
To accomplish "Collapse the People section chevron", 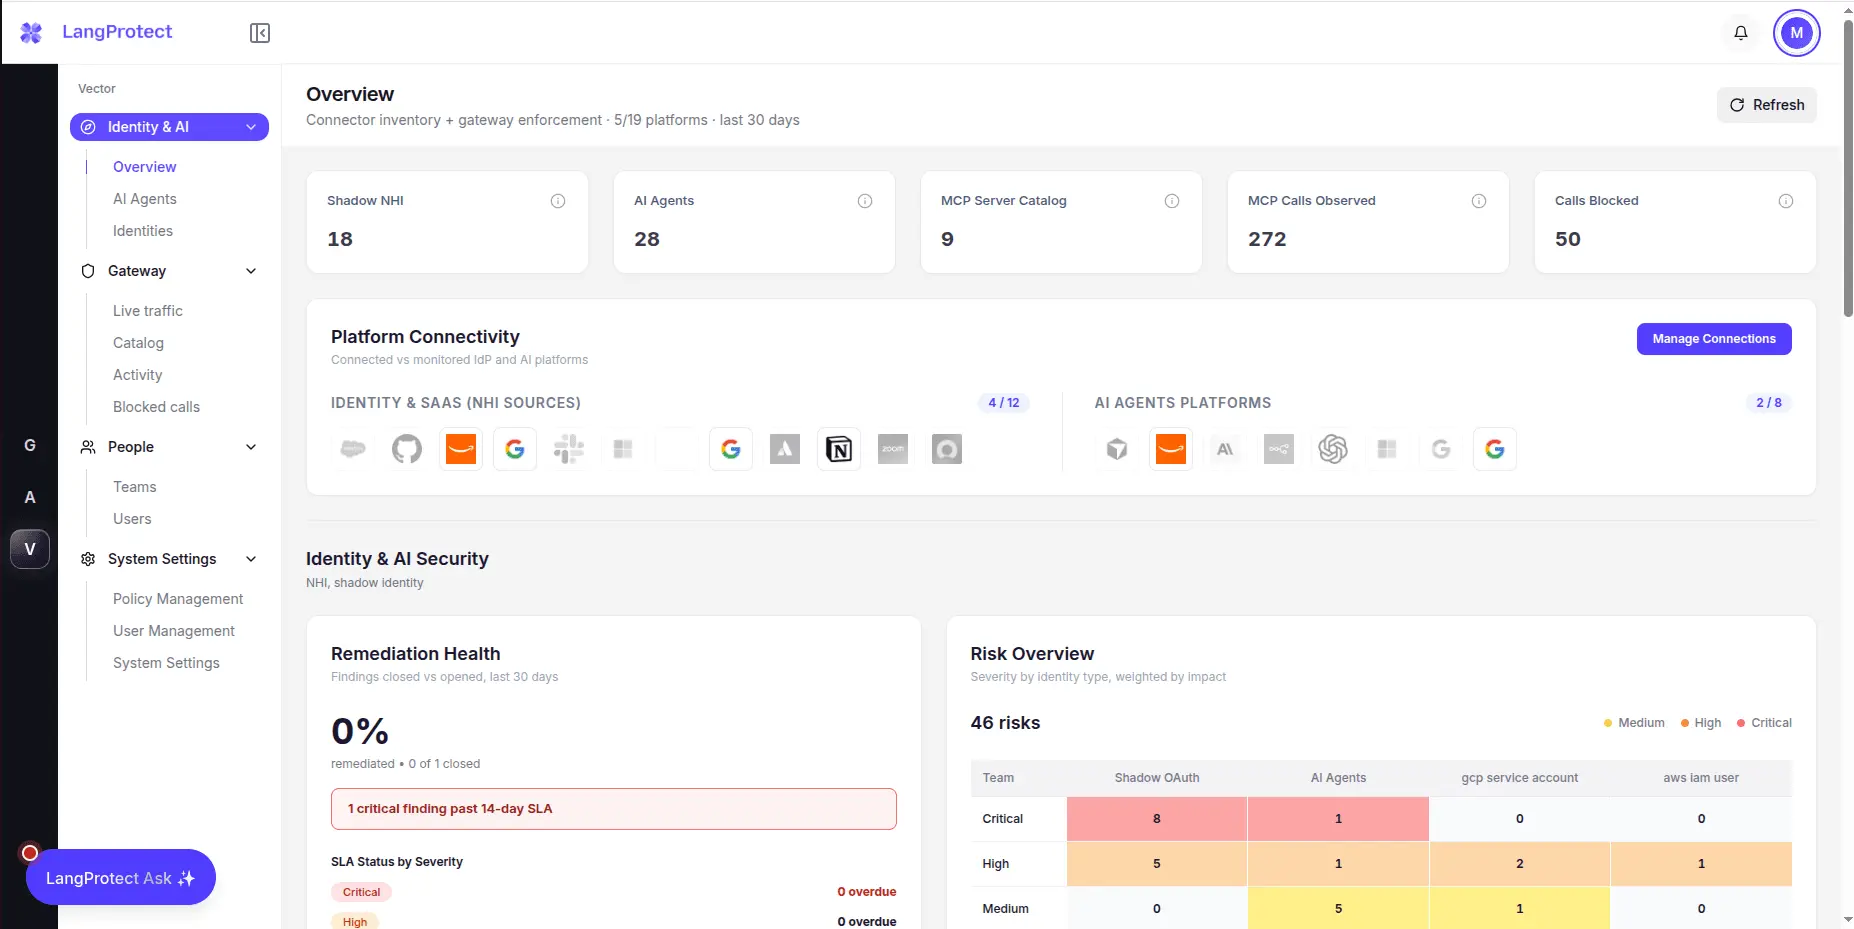I will (251, 447).
